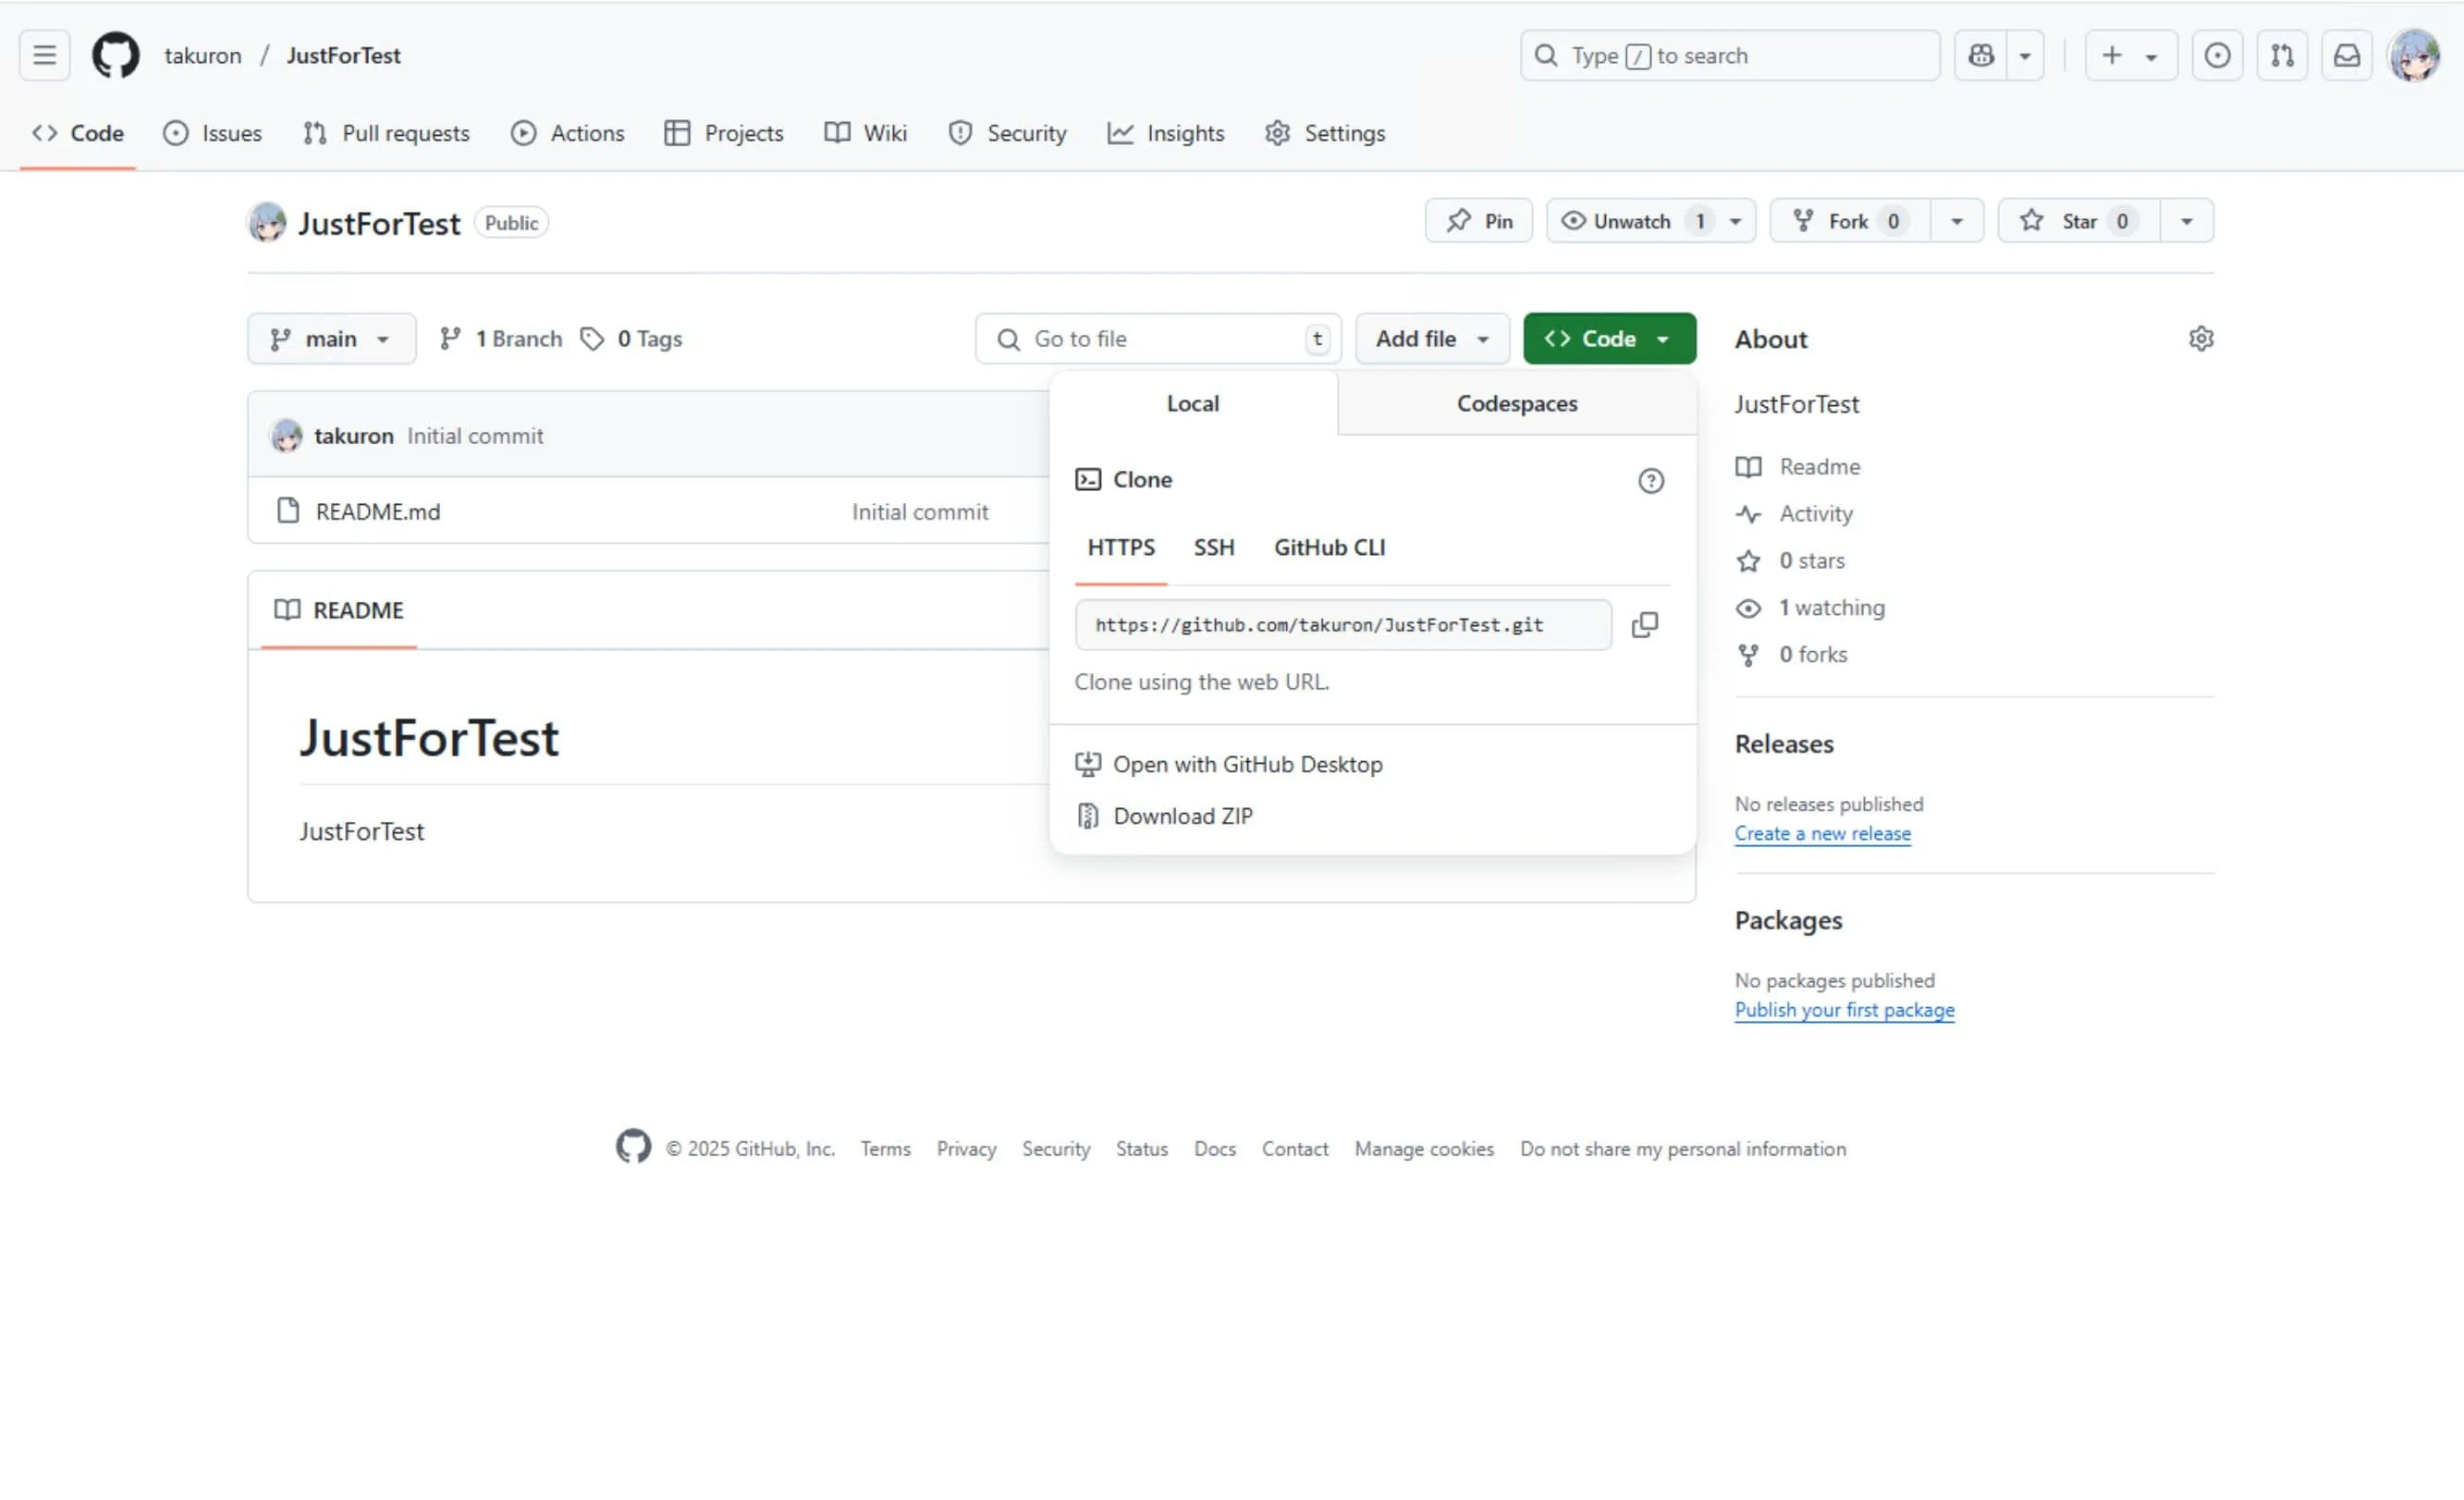This screenshot has width=2464, height=1500.
Task: Open the user avatar menu
Action: pyautogui.click(x=2414, y=55)
